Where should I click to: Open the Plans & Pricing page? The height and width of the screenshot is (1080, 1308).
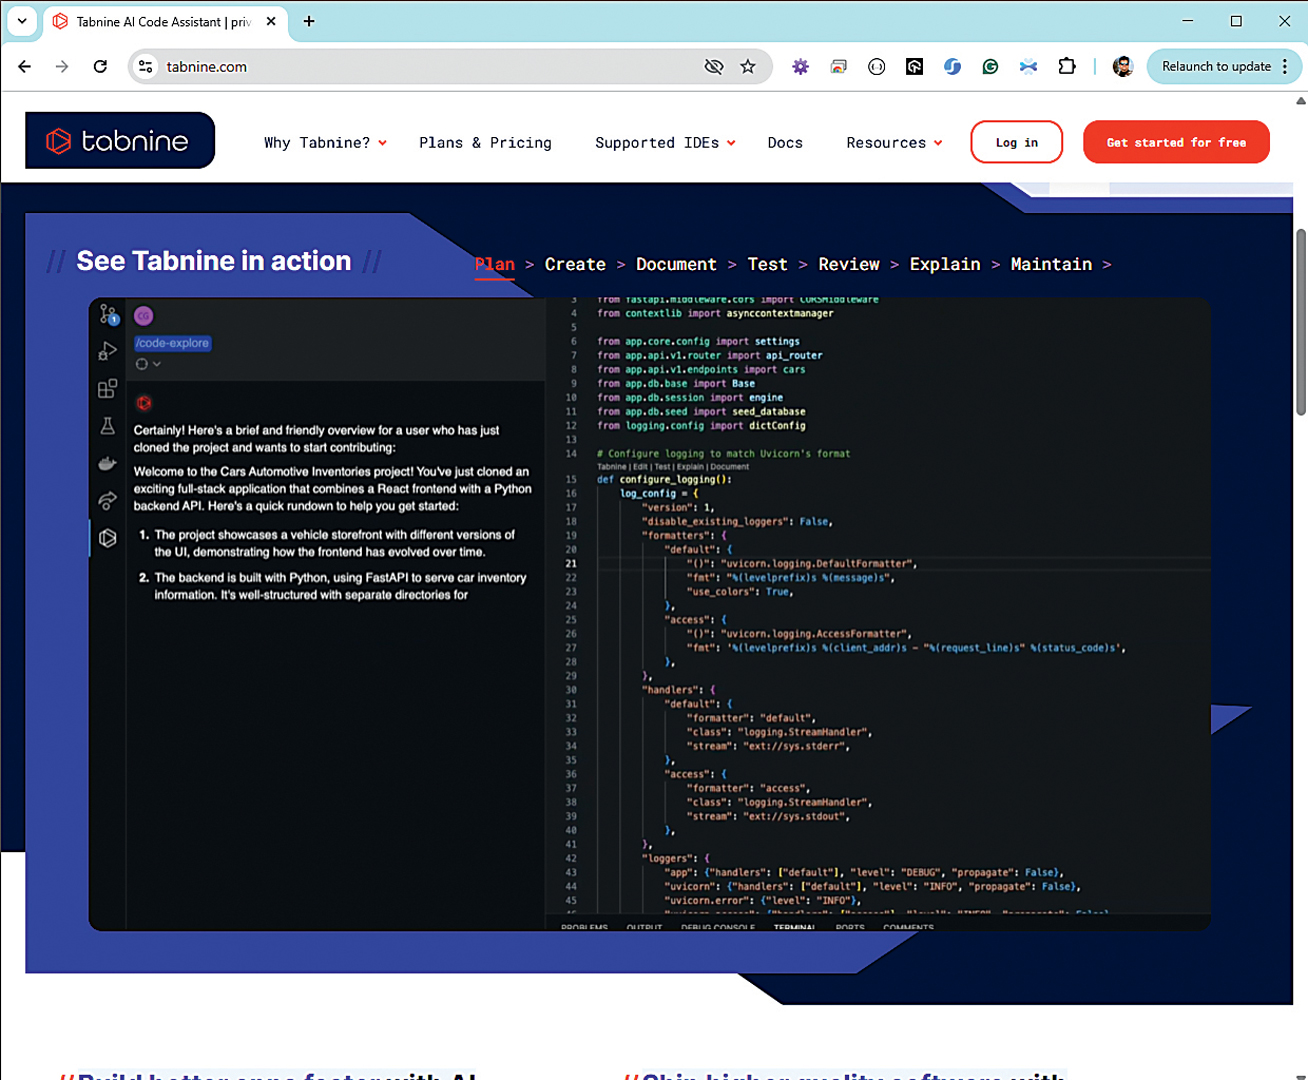(x=485, y=143)
